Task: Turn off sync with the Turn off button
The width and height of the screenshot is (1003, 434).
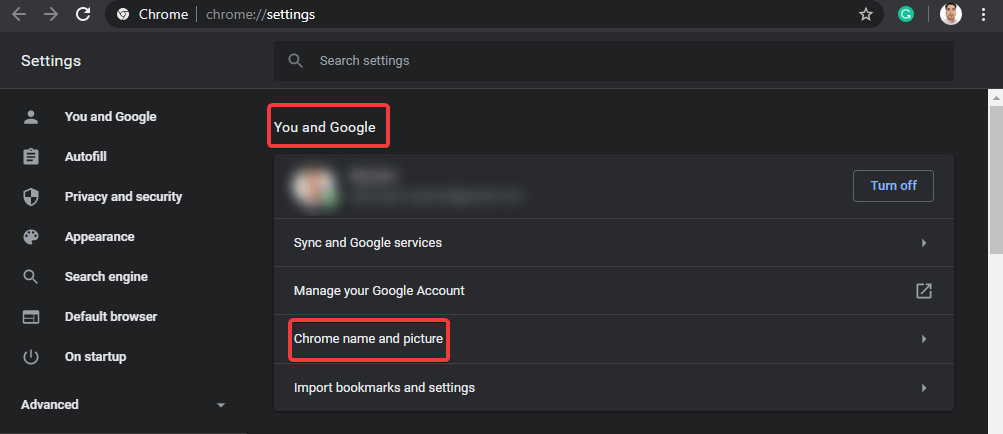Action: pos(892,186)
